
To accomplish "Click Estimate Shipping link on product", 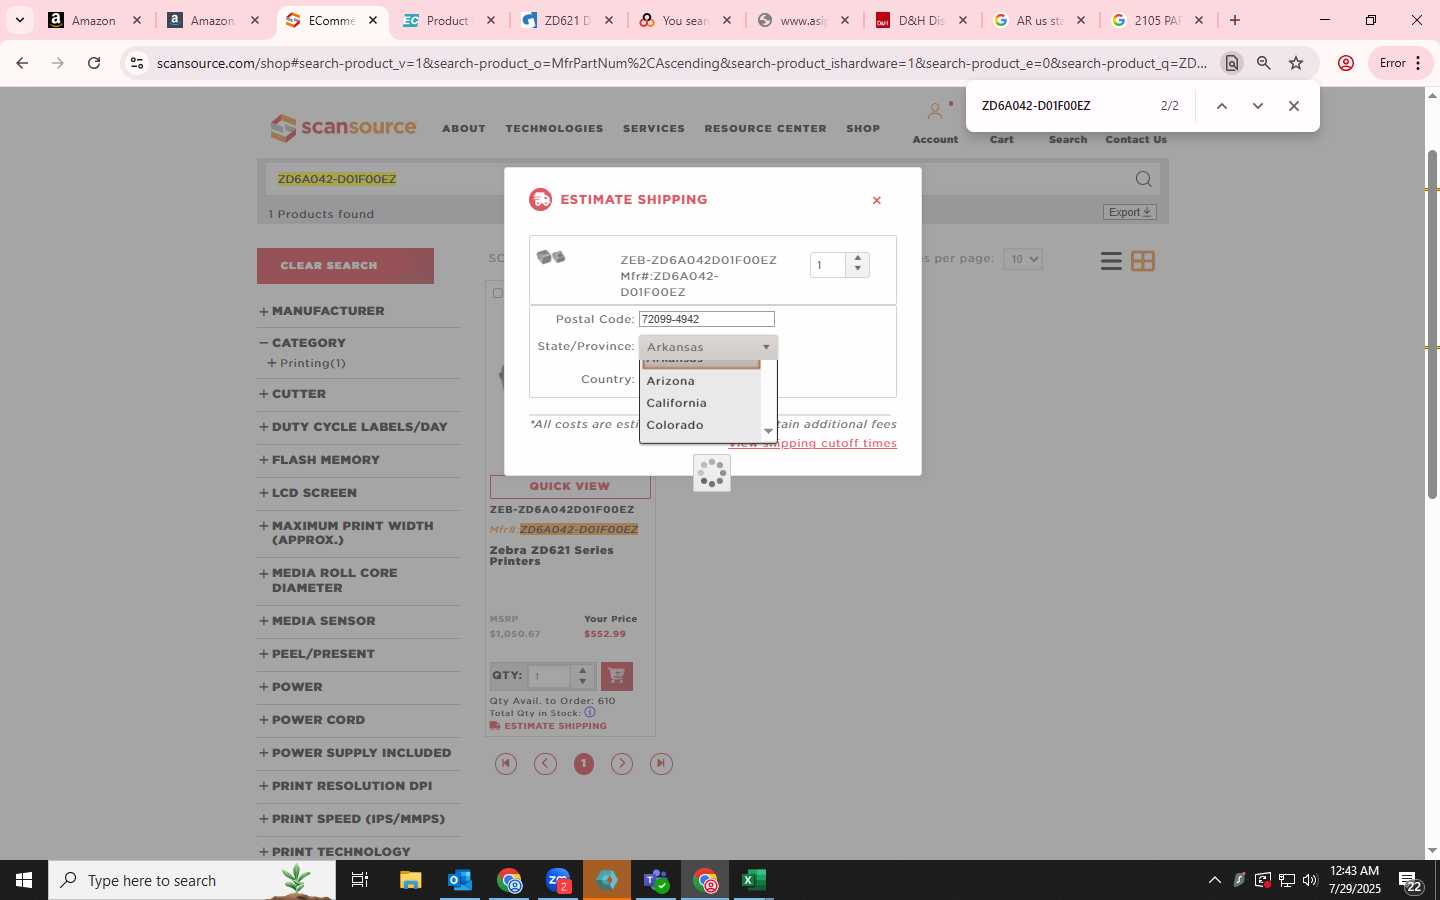I will pos(548,726).
